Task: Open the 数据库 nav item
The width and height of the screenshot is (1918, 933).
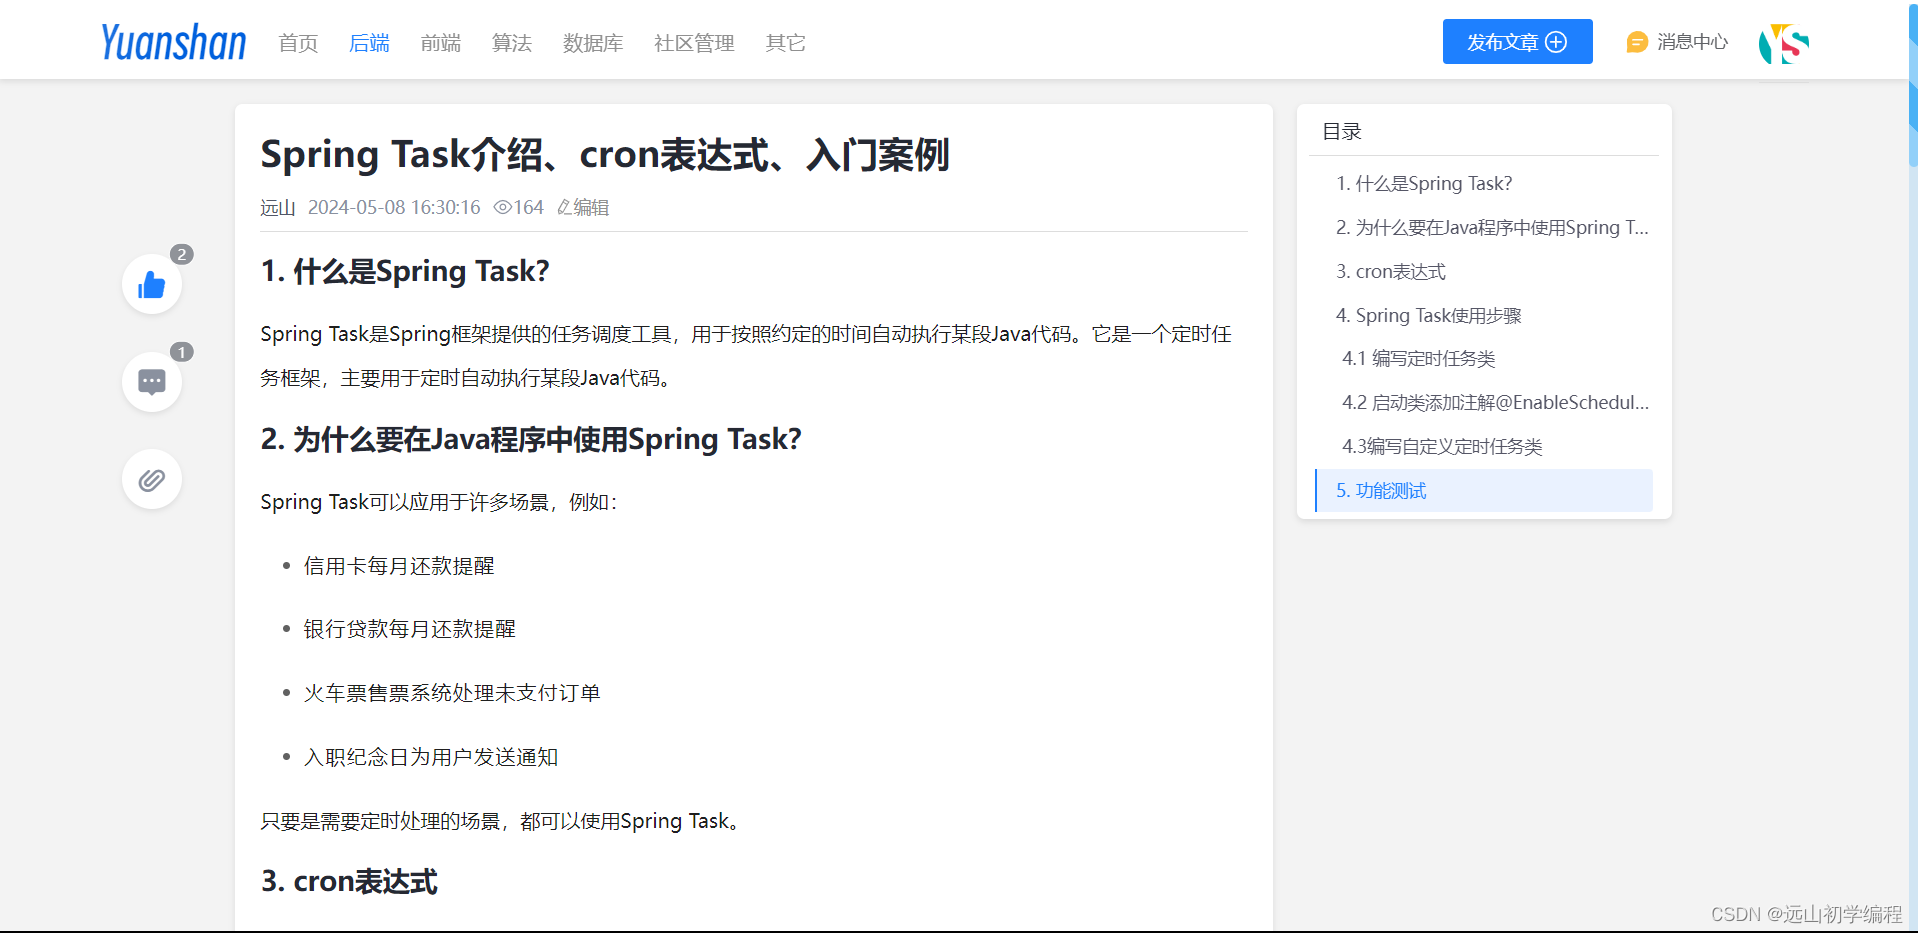Action: 593,43
